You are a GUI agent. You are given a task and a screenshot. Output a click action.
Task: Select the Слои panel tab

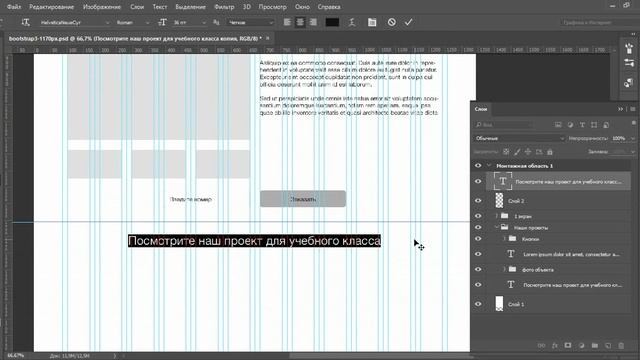click(481, 109)
